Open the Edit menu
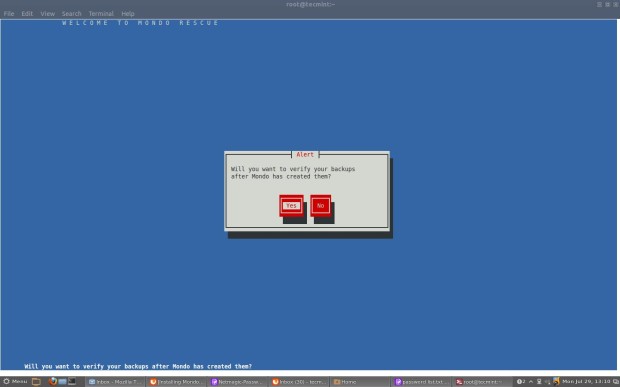This screenshot has height=387, width=620. pyautogui.click(x=27, y=13)
